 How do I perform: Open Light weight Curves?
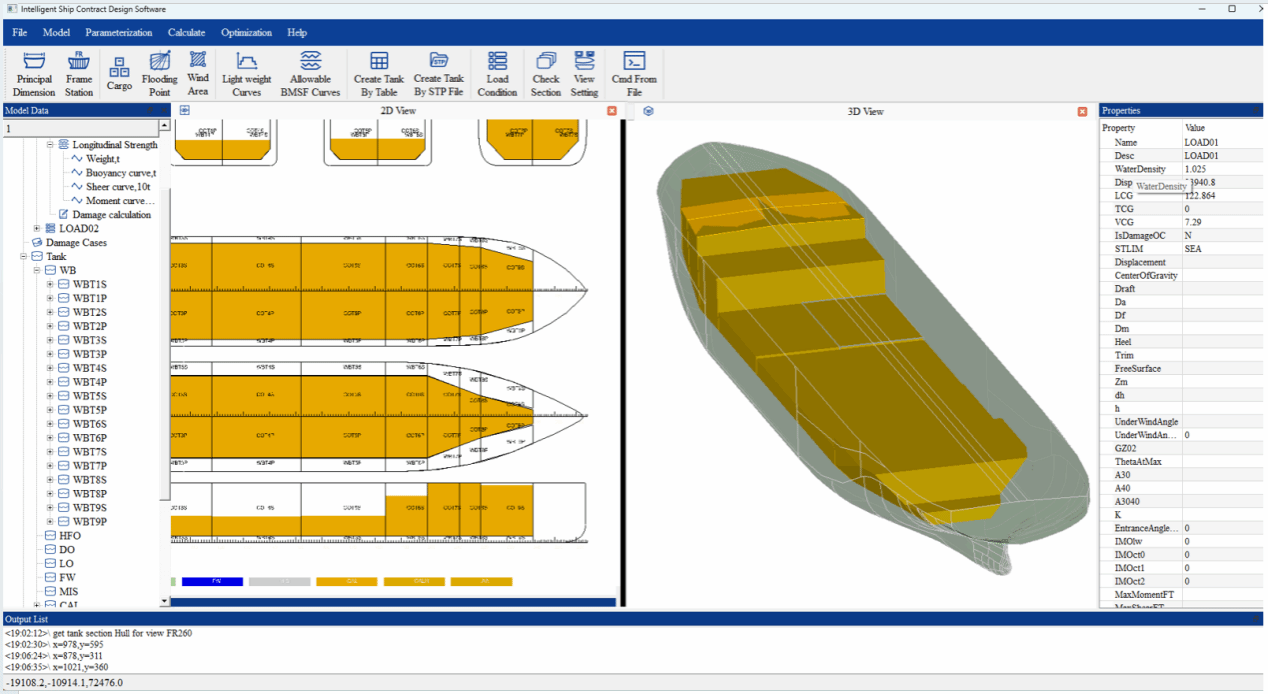coord(246,73)
